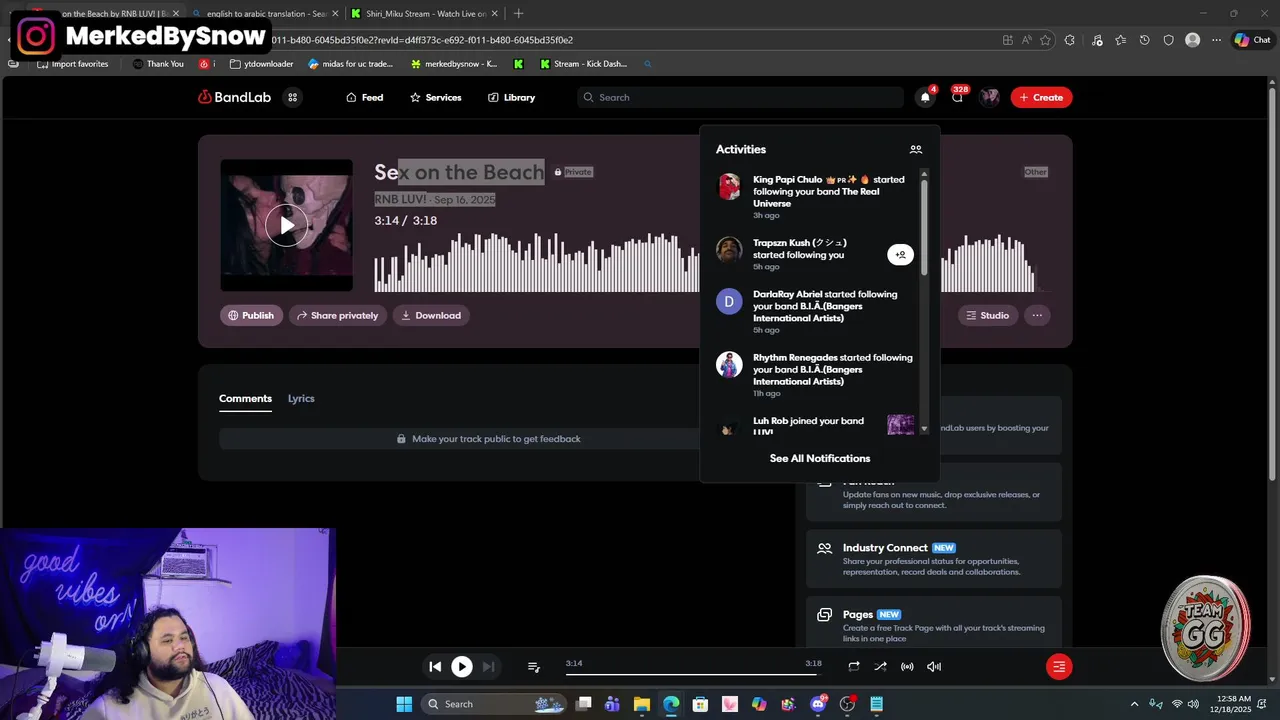Click the Activities panel scrollbar
The height and width of the screenshot is (720, 1280).
[924, 227]
